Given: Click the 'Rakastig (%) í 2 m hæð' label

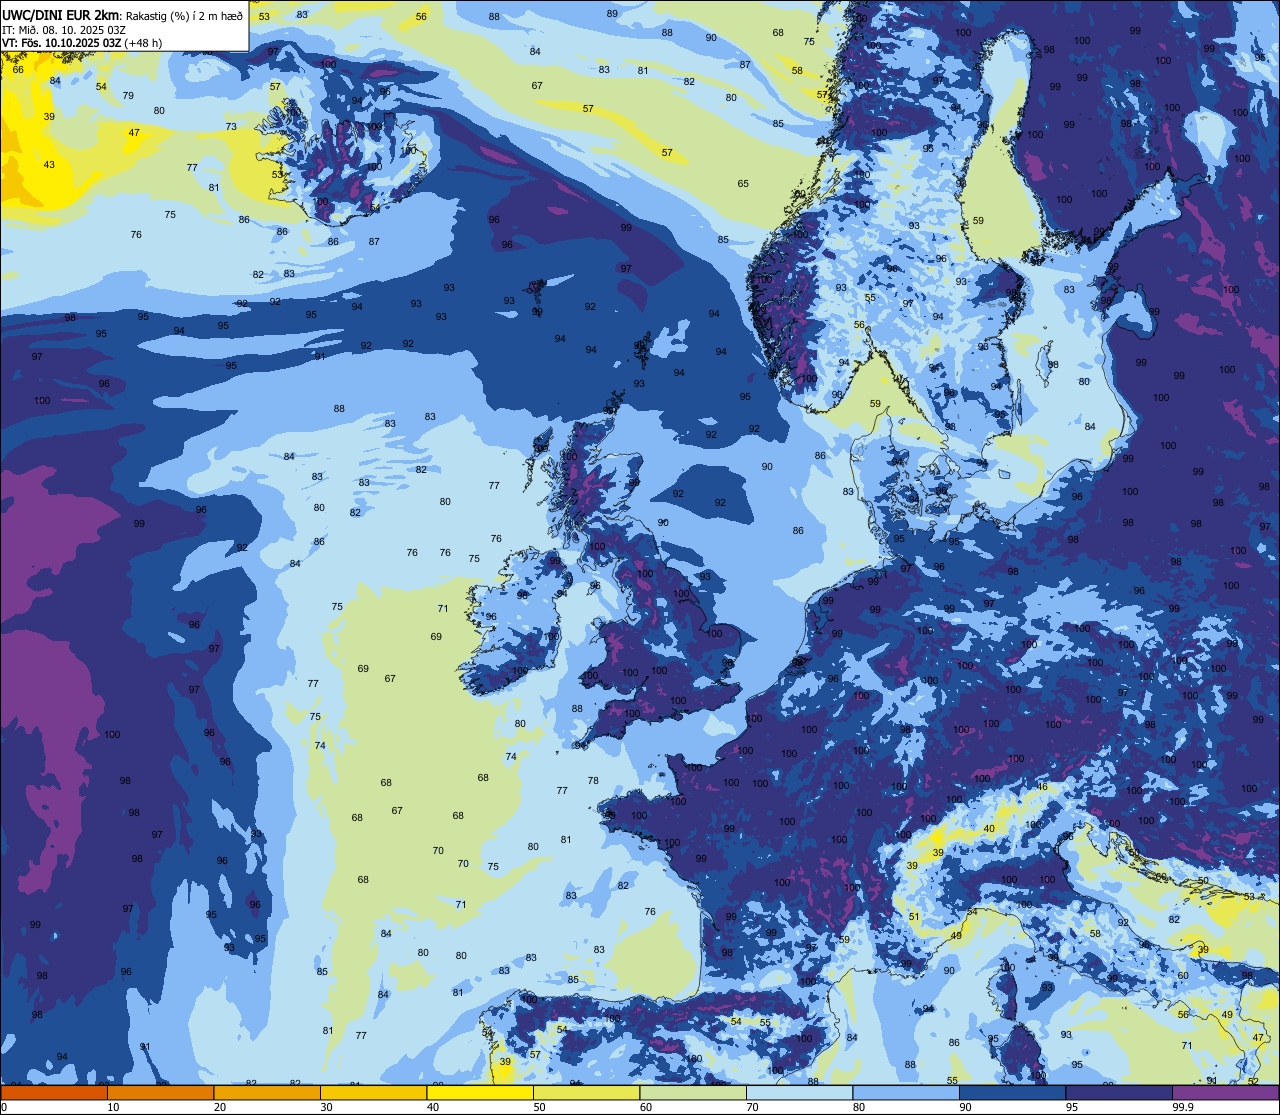Looking at the screenshot, I should (x=185, y=15).
